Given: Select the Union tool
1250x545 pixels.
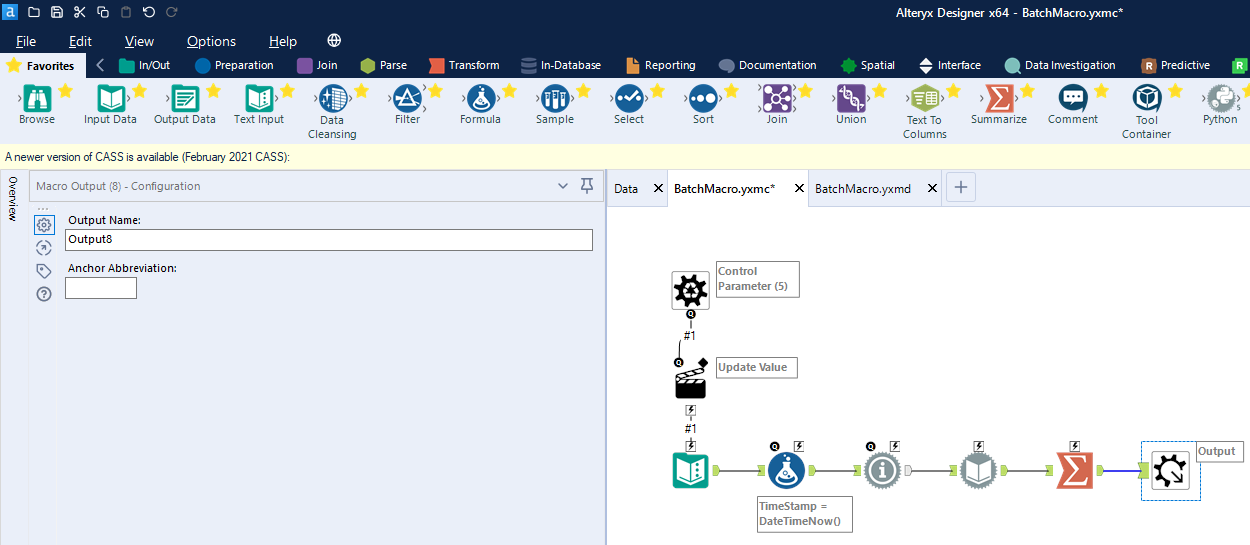Looking at the screenshot, I should (x=851, y=98).
